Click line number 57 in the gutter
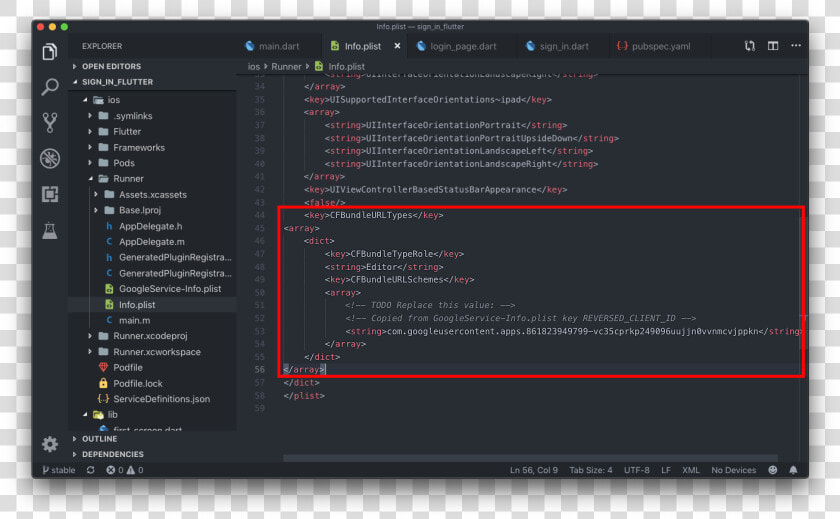This screenshot has height=519, width=840. (259, 382)
